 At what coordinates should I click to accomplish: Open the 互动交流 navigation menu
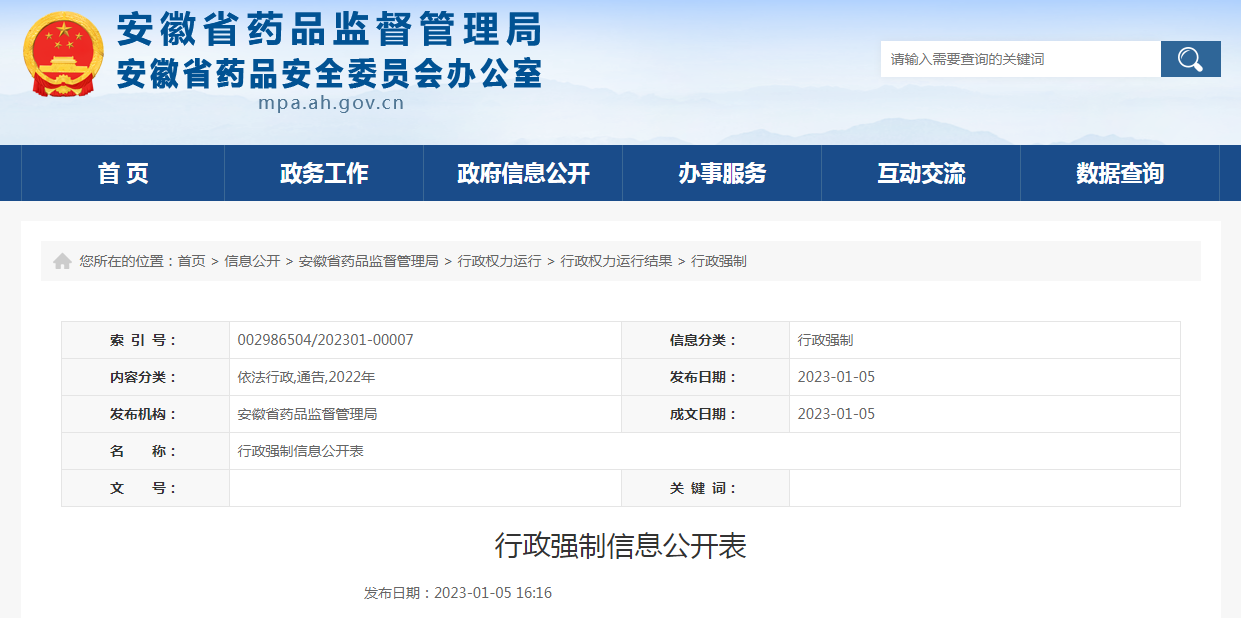pyautogui.click(x=921, y=173)
